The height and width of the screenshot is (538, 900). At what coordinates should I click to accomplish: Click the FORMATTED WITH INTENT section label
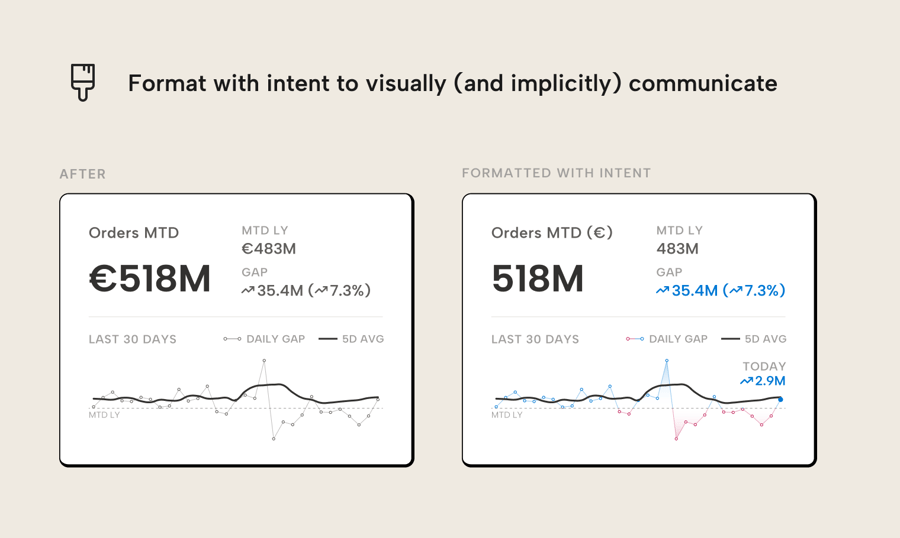pos(556,173)
